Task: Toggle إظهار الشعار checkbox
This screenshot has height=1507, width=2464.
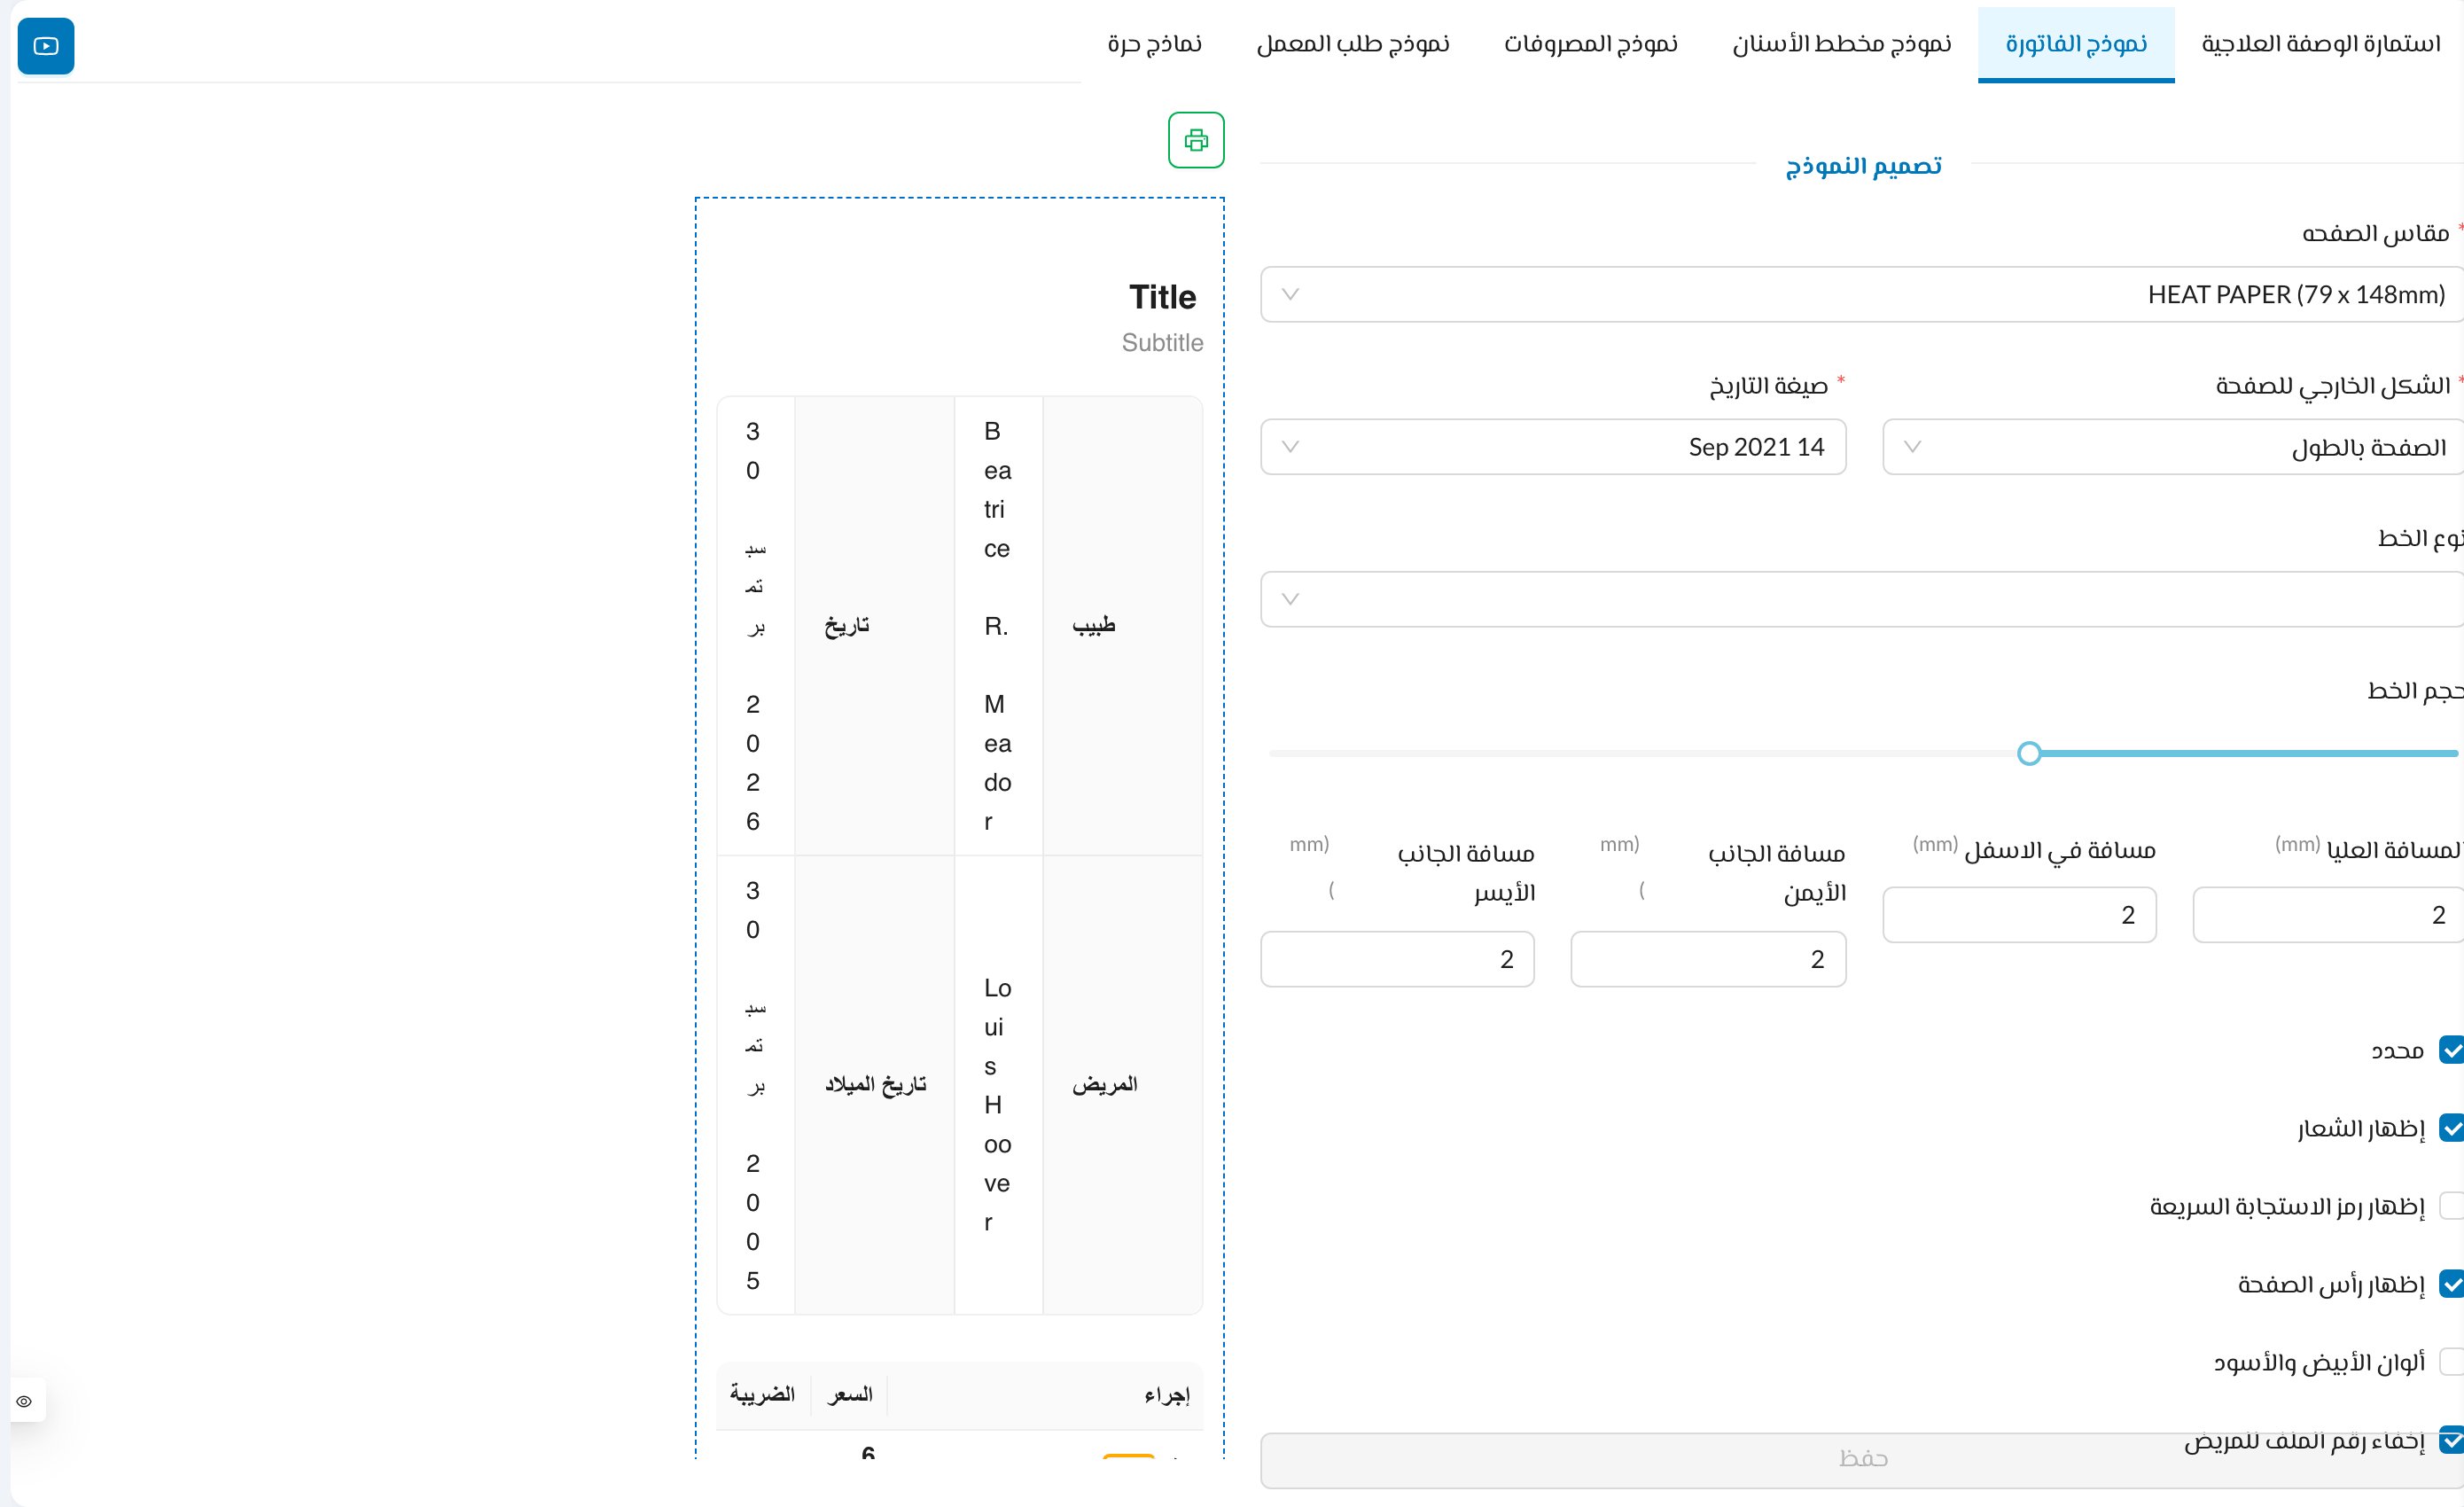Action: tap(2451, 1128)
